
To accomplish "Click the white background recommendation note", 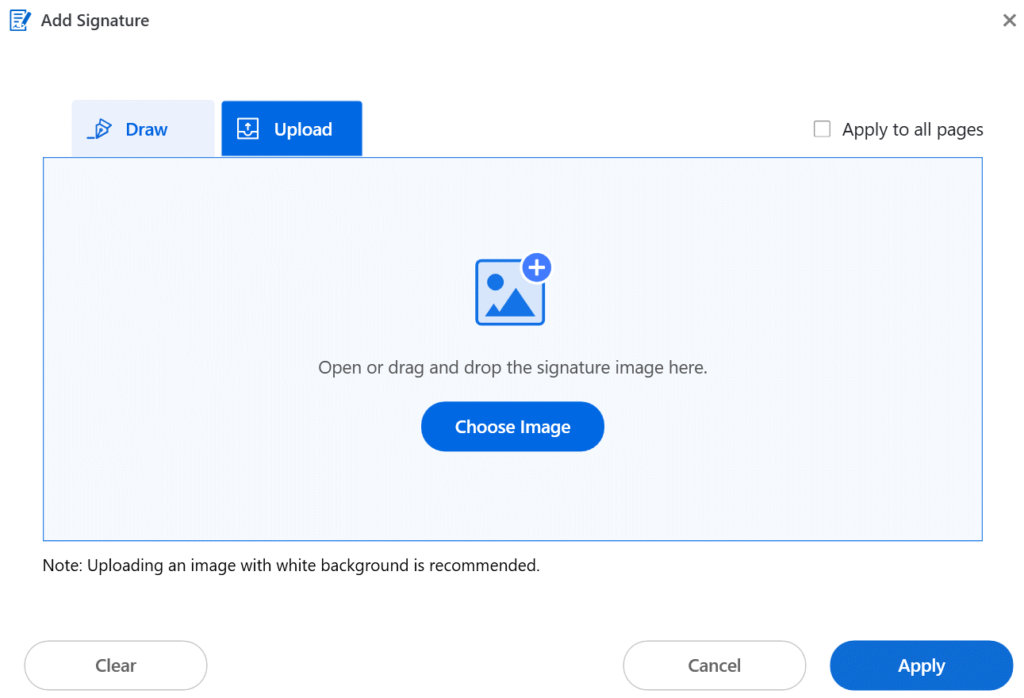I will coord(291,565).
